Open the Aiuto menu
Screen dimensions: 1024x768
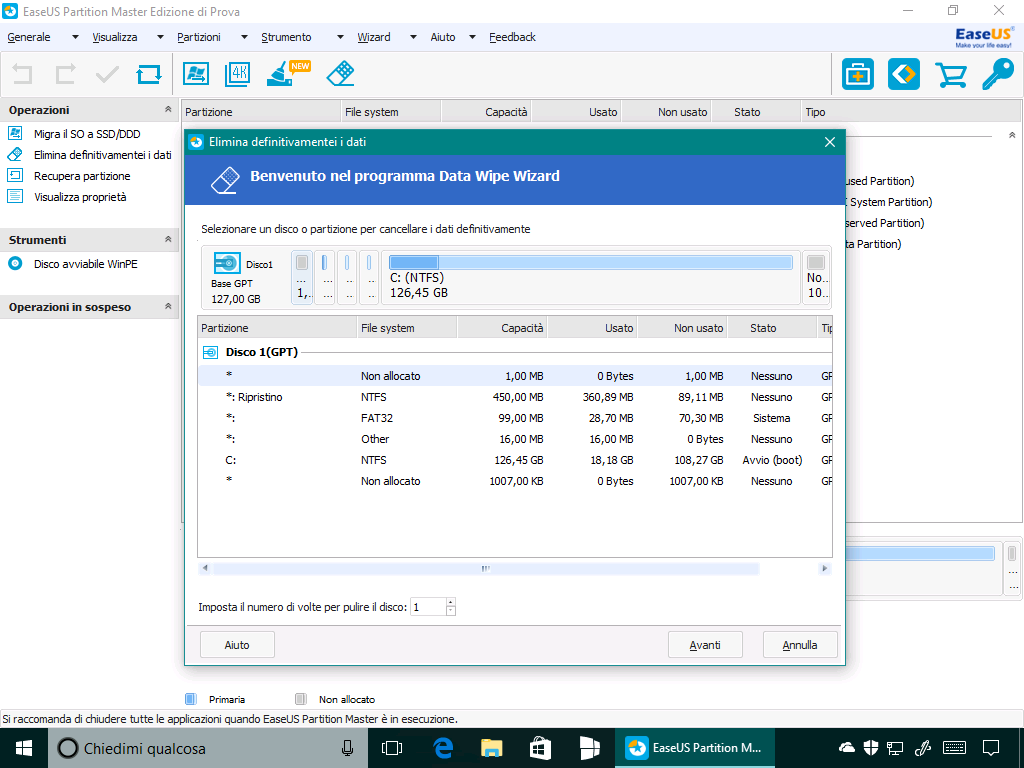tap(443, 37)
